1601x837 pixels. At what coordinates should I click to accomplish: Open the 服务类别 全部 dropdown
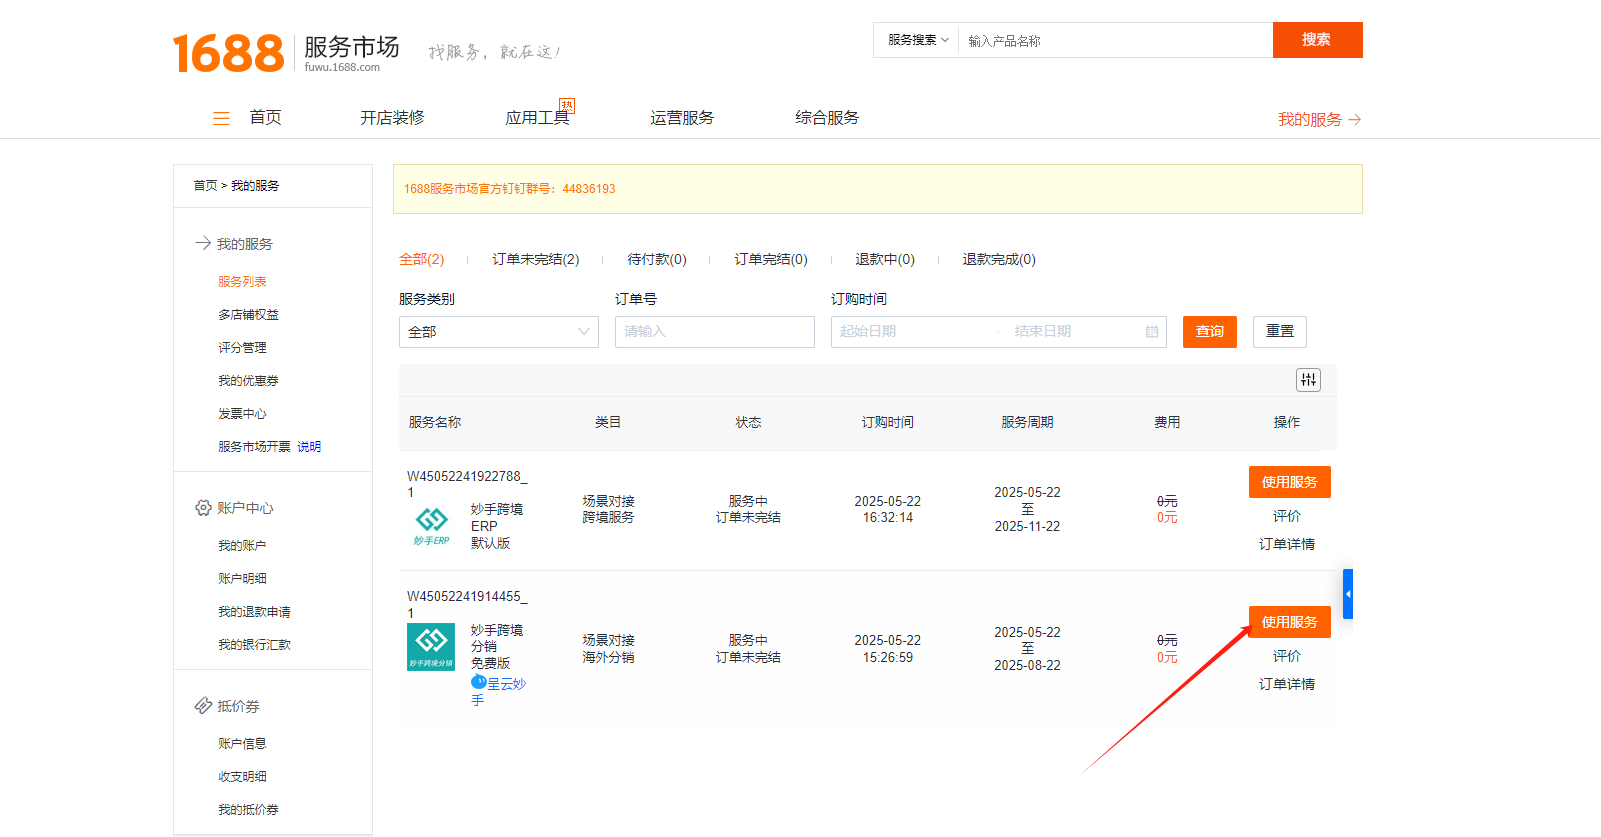click(x=499, y=332)
